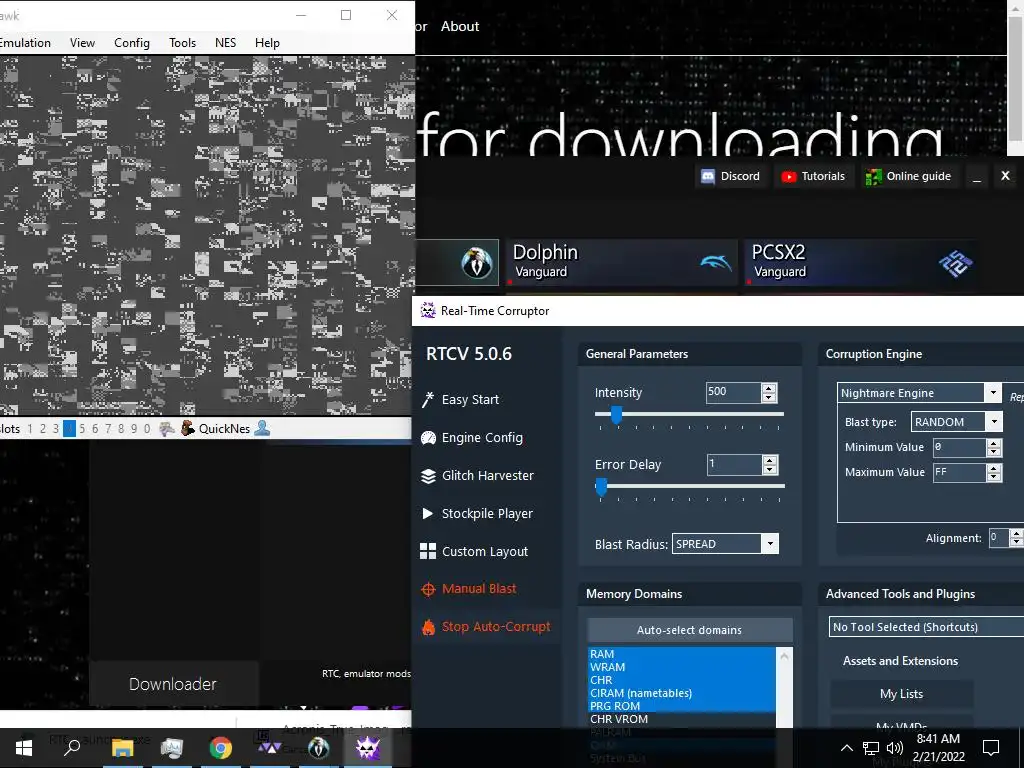This screenshot has width=1024, height=768.
Task: Open BizHawk NES menu
Action: pyautogui.click(x=225, y=42)
